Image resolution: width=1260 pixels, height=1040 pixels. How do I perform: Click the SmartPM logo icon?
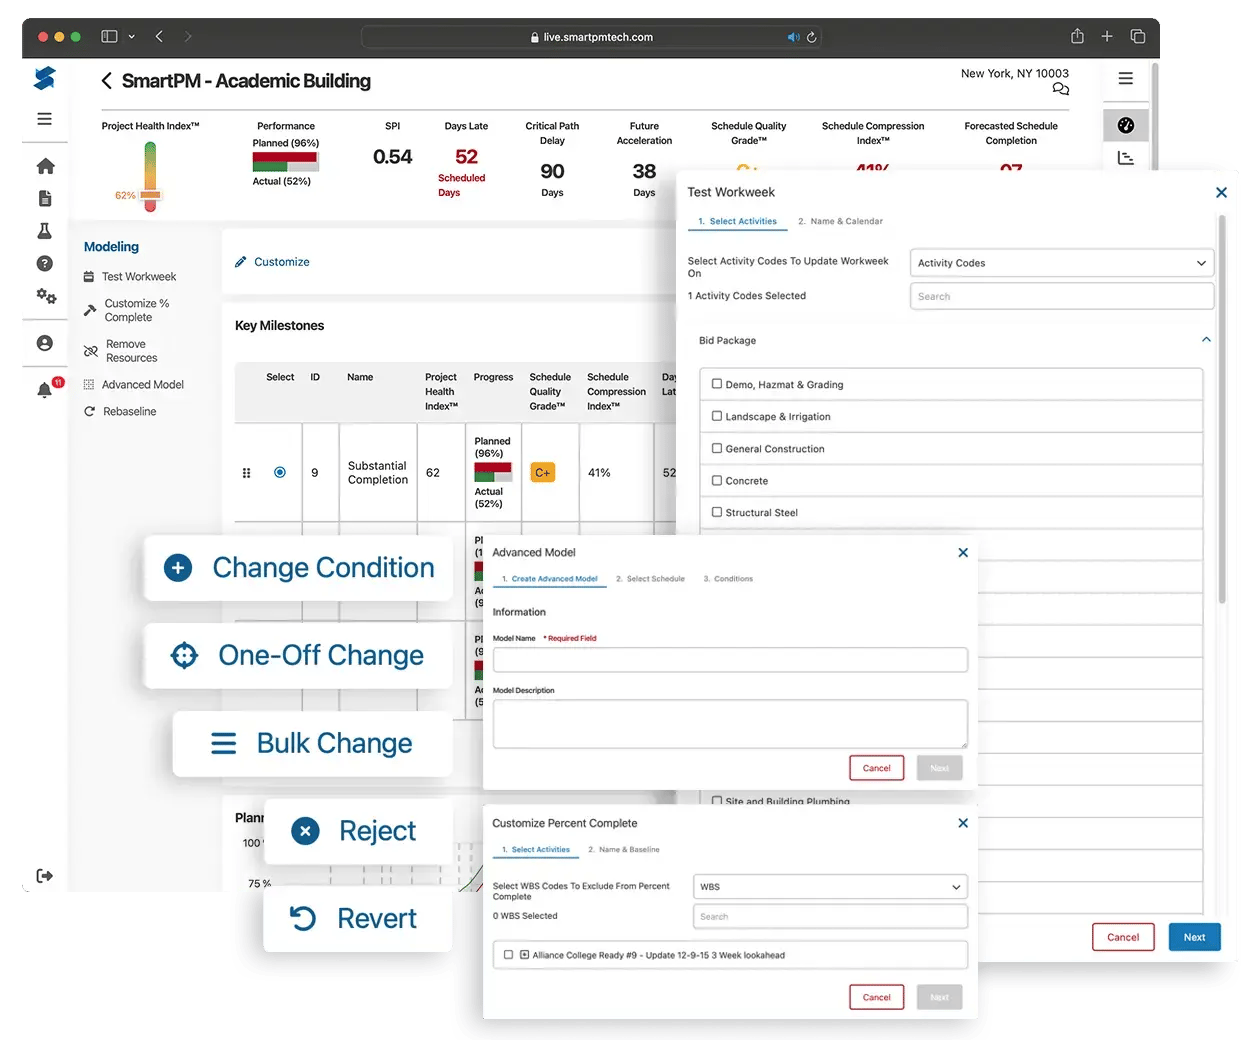[x=44, y=78]
